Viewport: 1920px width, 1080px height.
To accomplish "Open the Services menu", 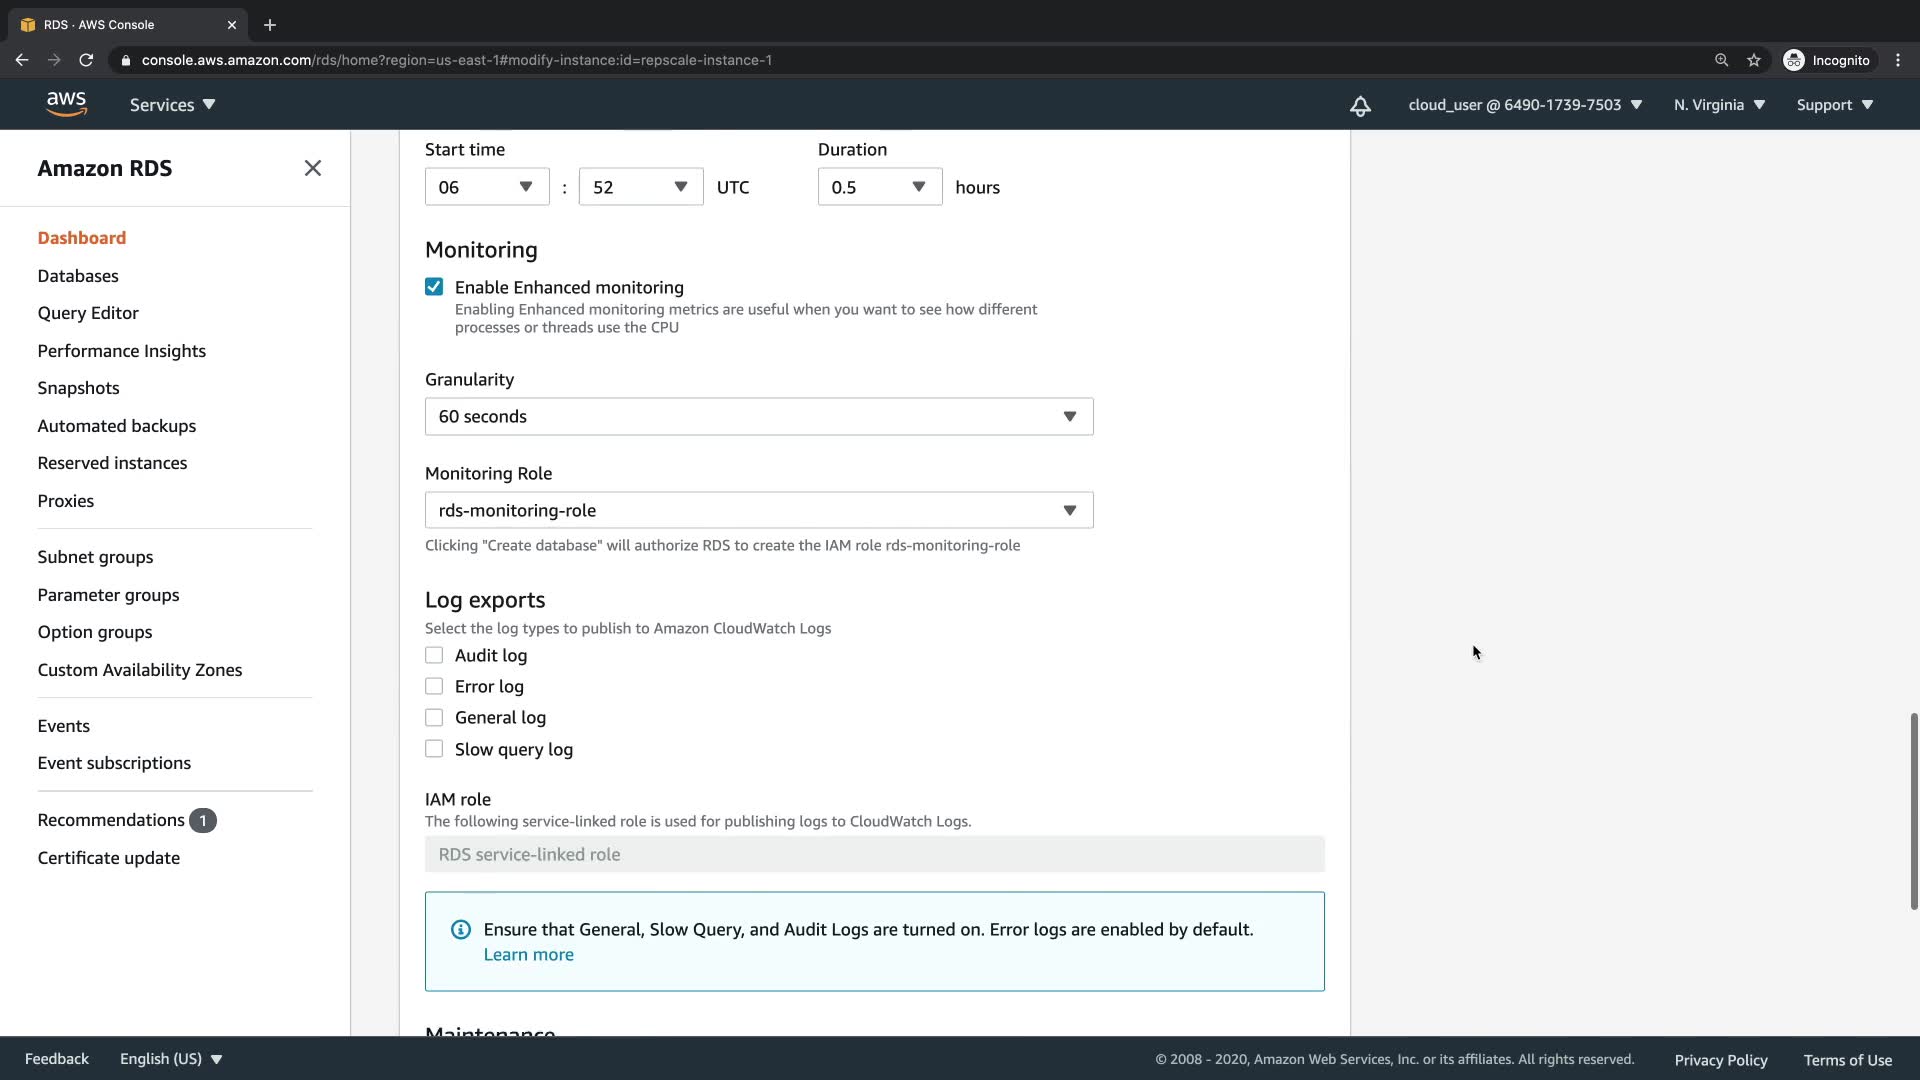I will 172,105.
